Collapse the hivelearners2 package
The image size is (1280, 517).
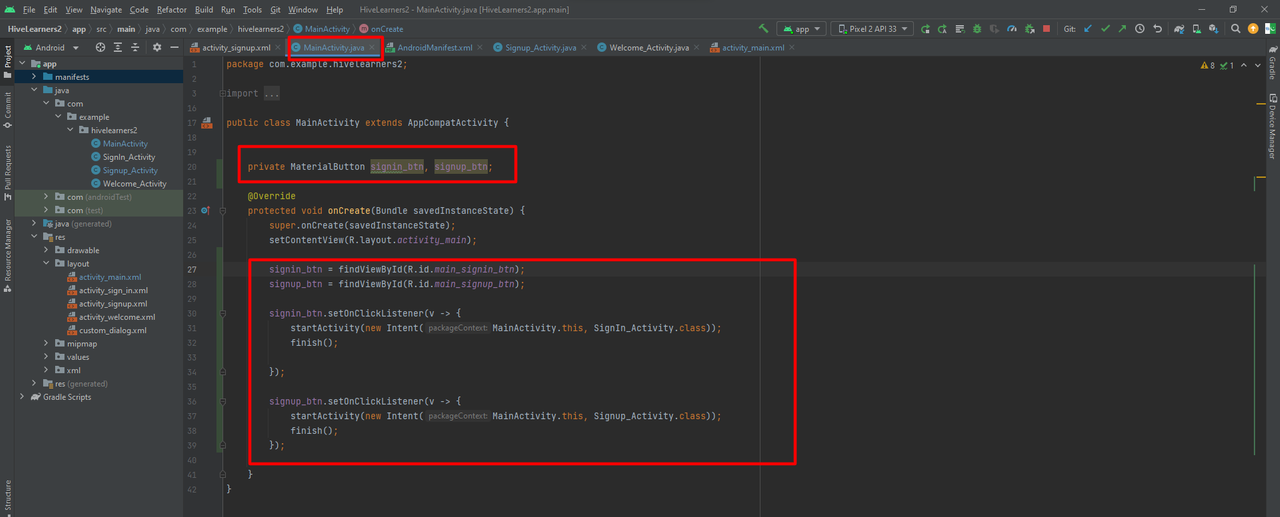tap(71, 130)
